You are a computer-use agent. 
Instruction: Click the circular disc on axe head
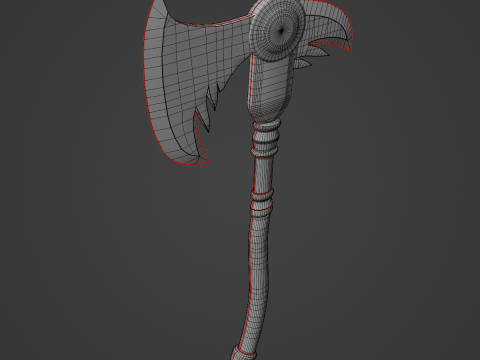[278, 32]
